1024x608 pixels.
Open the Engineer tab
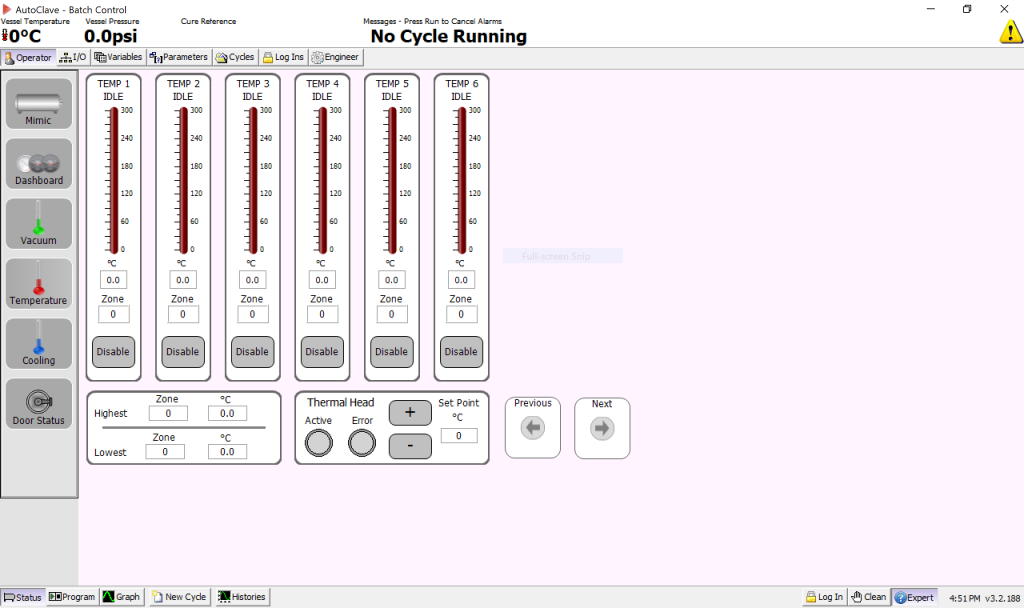click(x=335, y=58)
